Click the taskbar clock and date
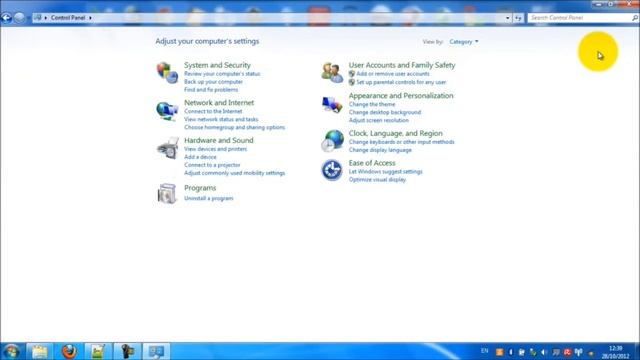 615,352
